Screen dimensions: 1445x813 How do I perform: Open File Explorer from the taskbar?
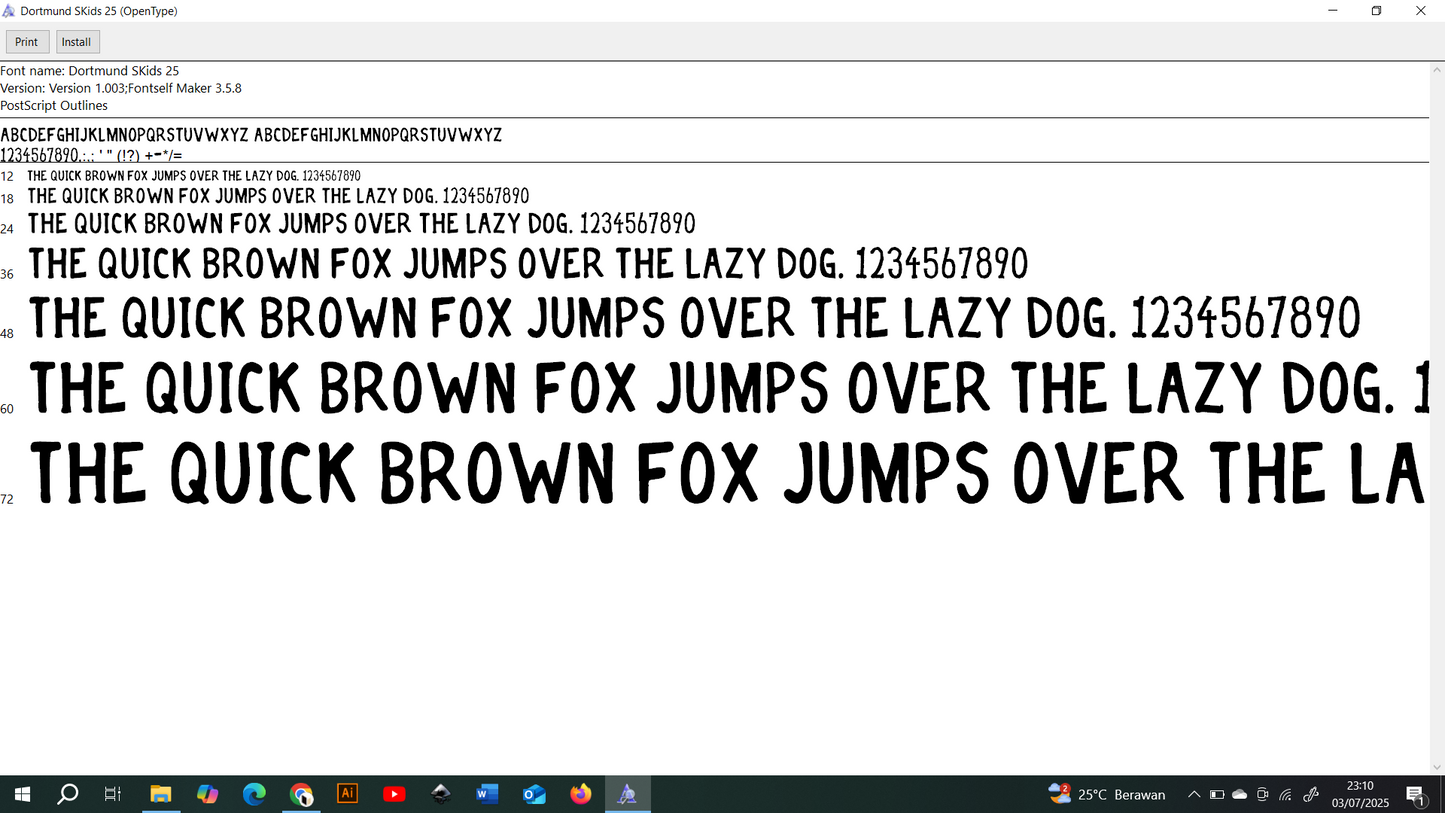[160, 794]
